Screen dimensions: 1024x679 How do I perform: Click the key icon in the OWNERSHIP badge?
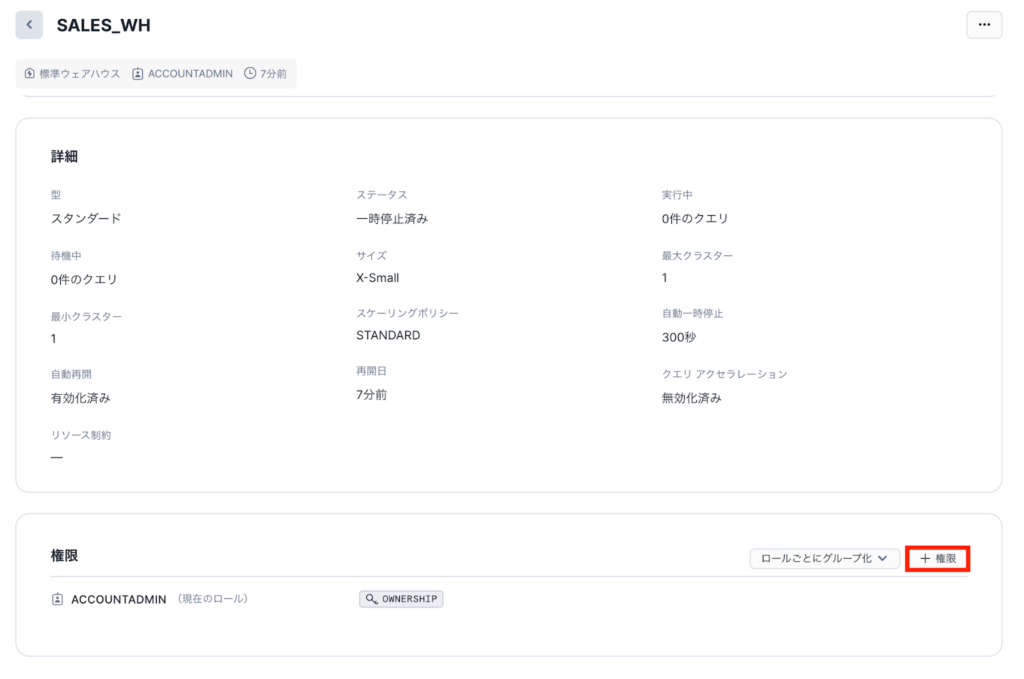pyautogui.click(x=371, y=599)
